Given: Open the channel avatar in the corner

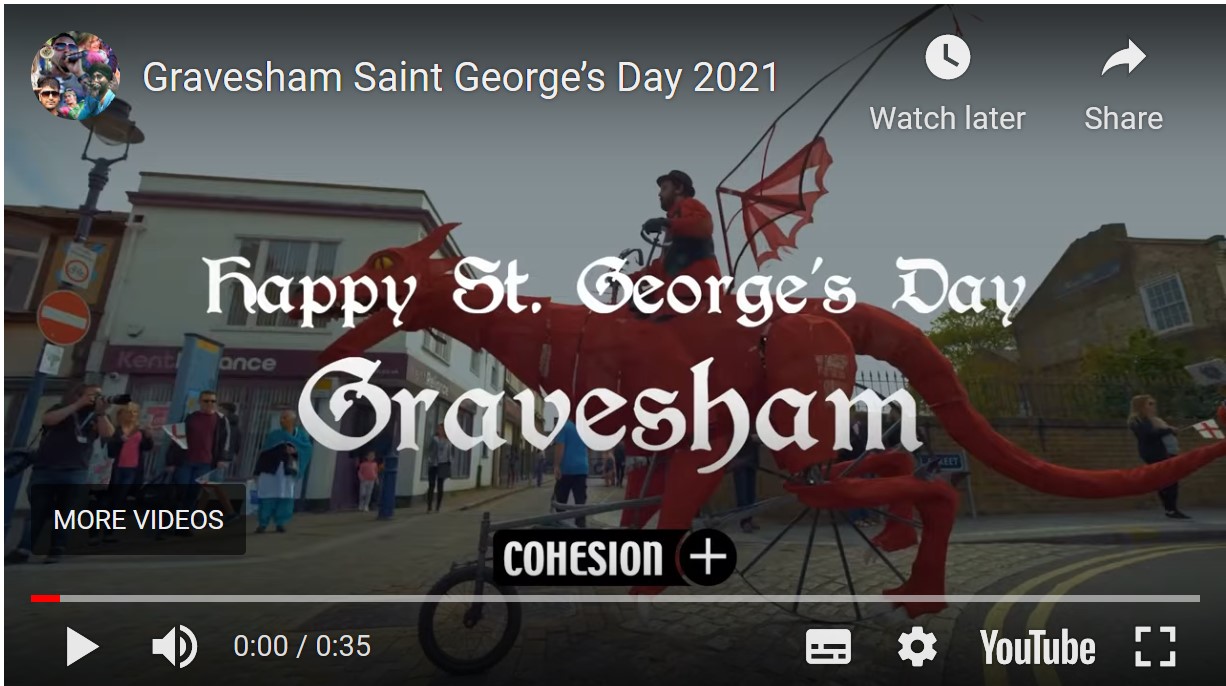Looking at the screenshot, I should click(x=75, y=77).
